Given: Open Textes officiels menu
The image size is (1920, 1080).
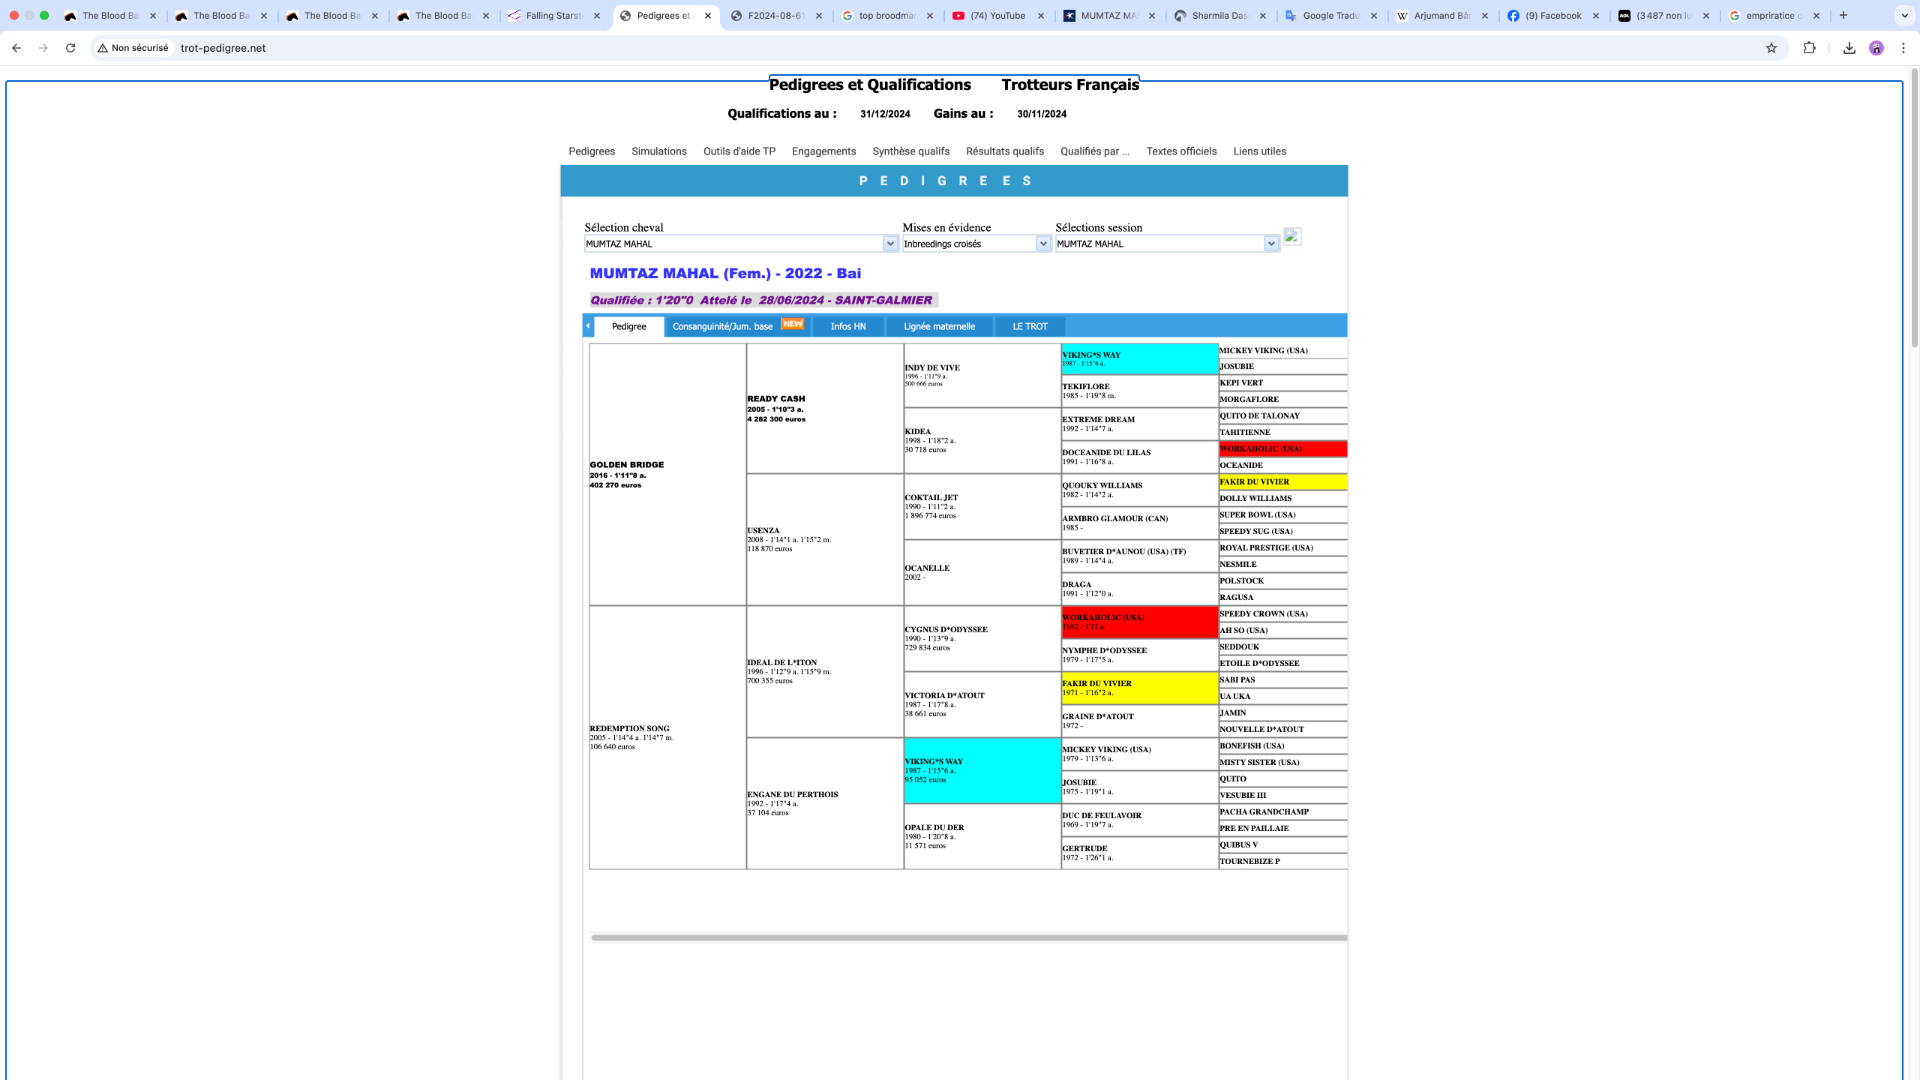Looking at the screenshot, I should [x=1181, y=152].
